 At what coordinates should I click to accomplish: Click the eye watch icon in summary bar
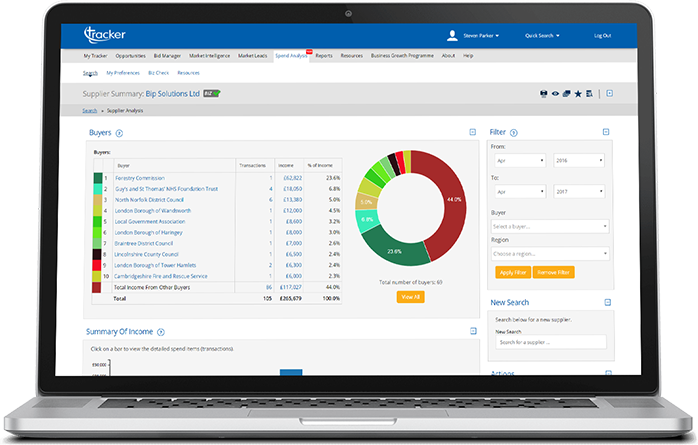555,94
